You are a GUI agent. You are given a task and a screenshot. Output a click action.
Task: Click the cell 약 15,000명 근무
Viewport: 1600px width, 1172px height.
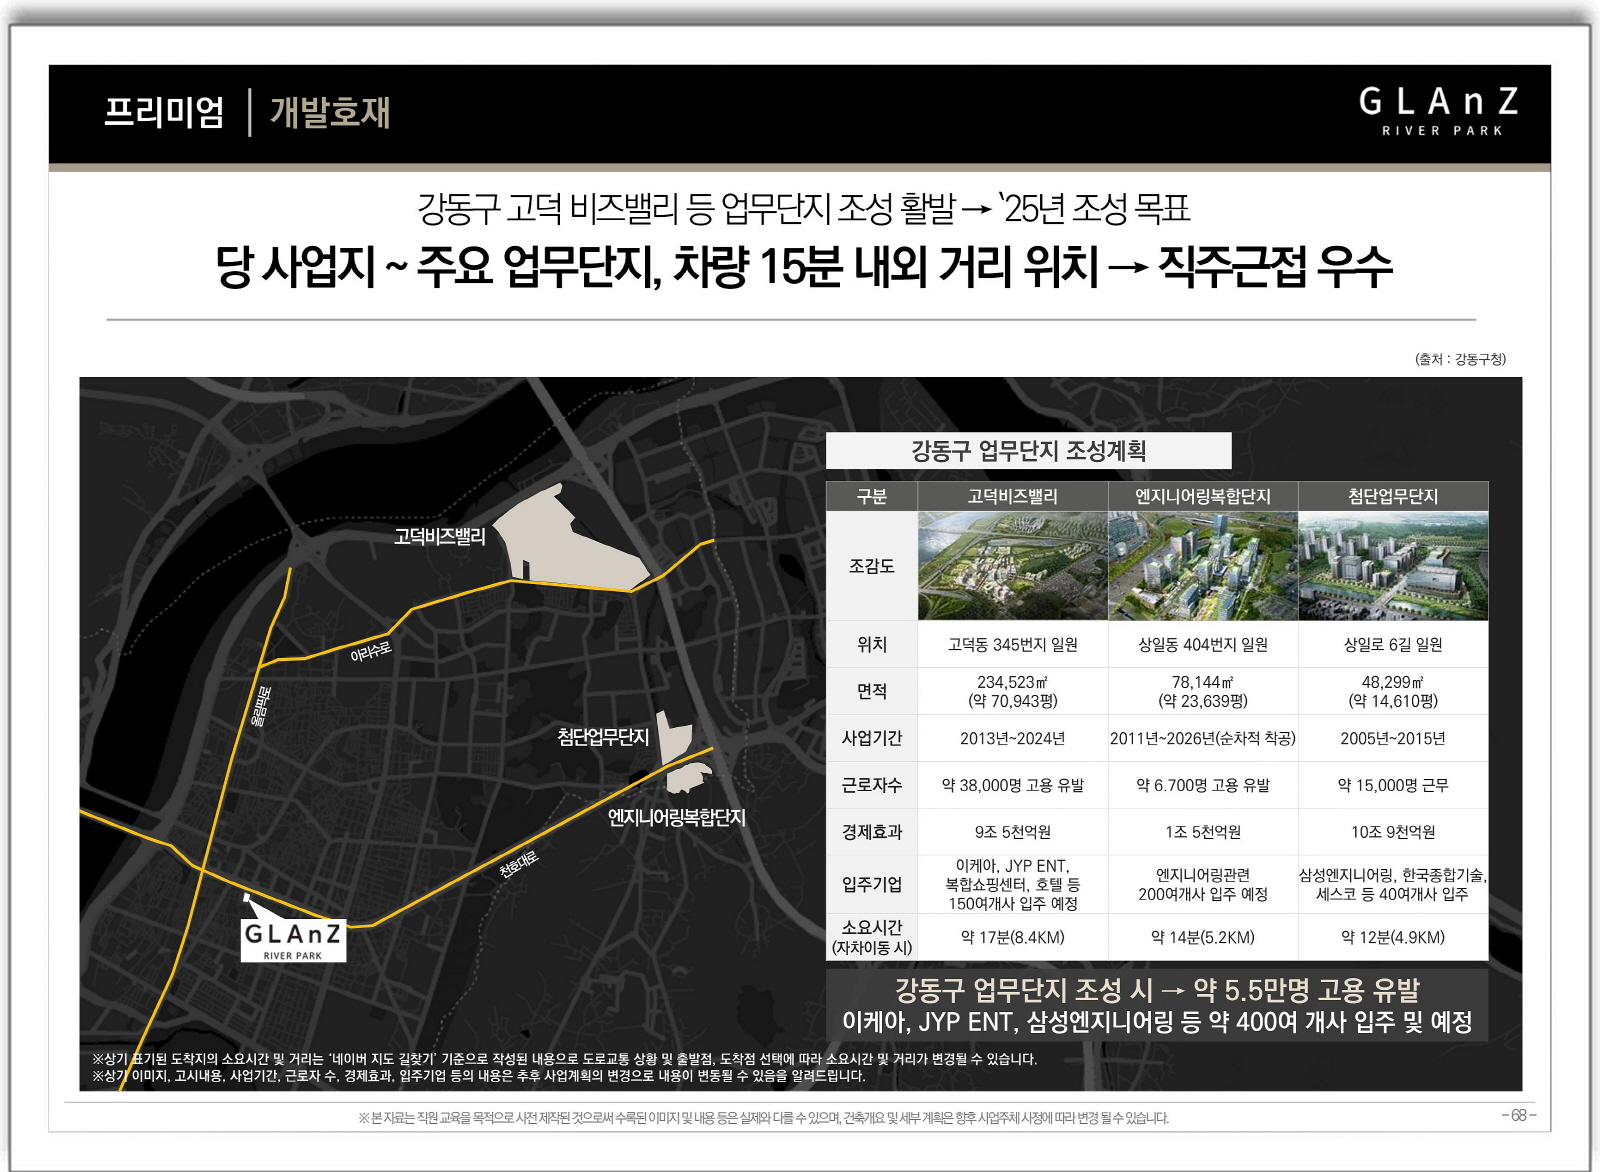(x=1393, y=785)
